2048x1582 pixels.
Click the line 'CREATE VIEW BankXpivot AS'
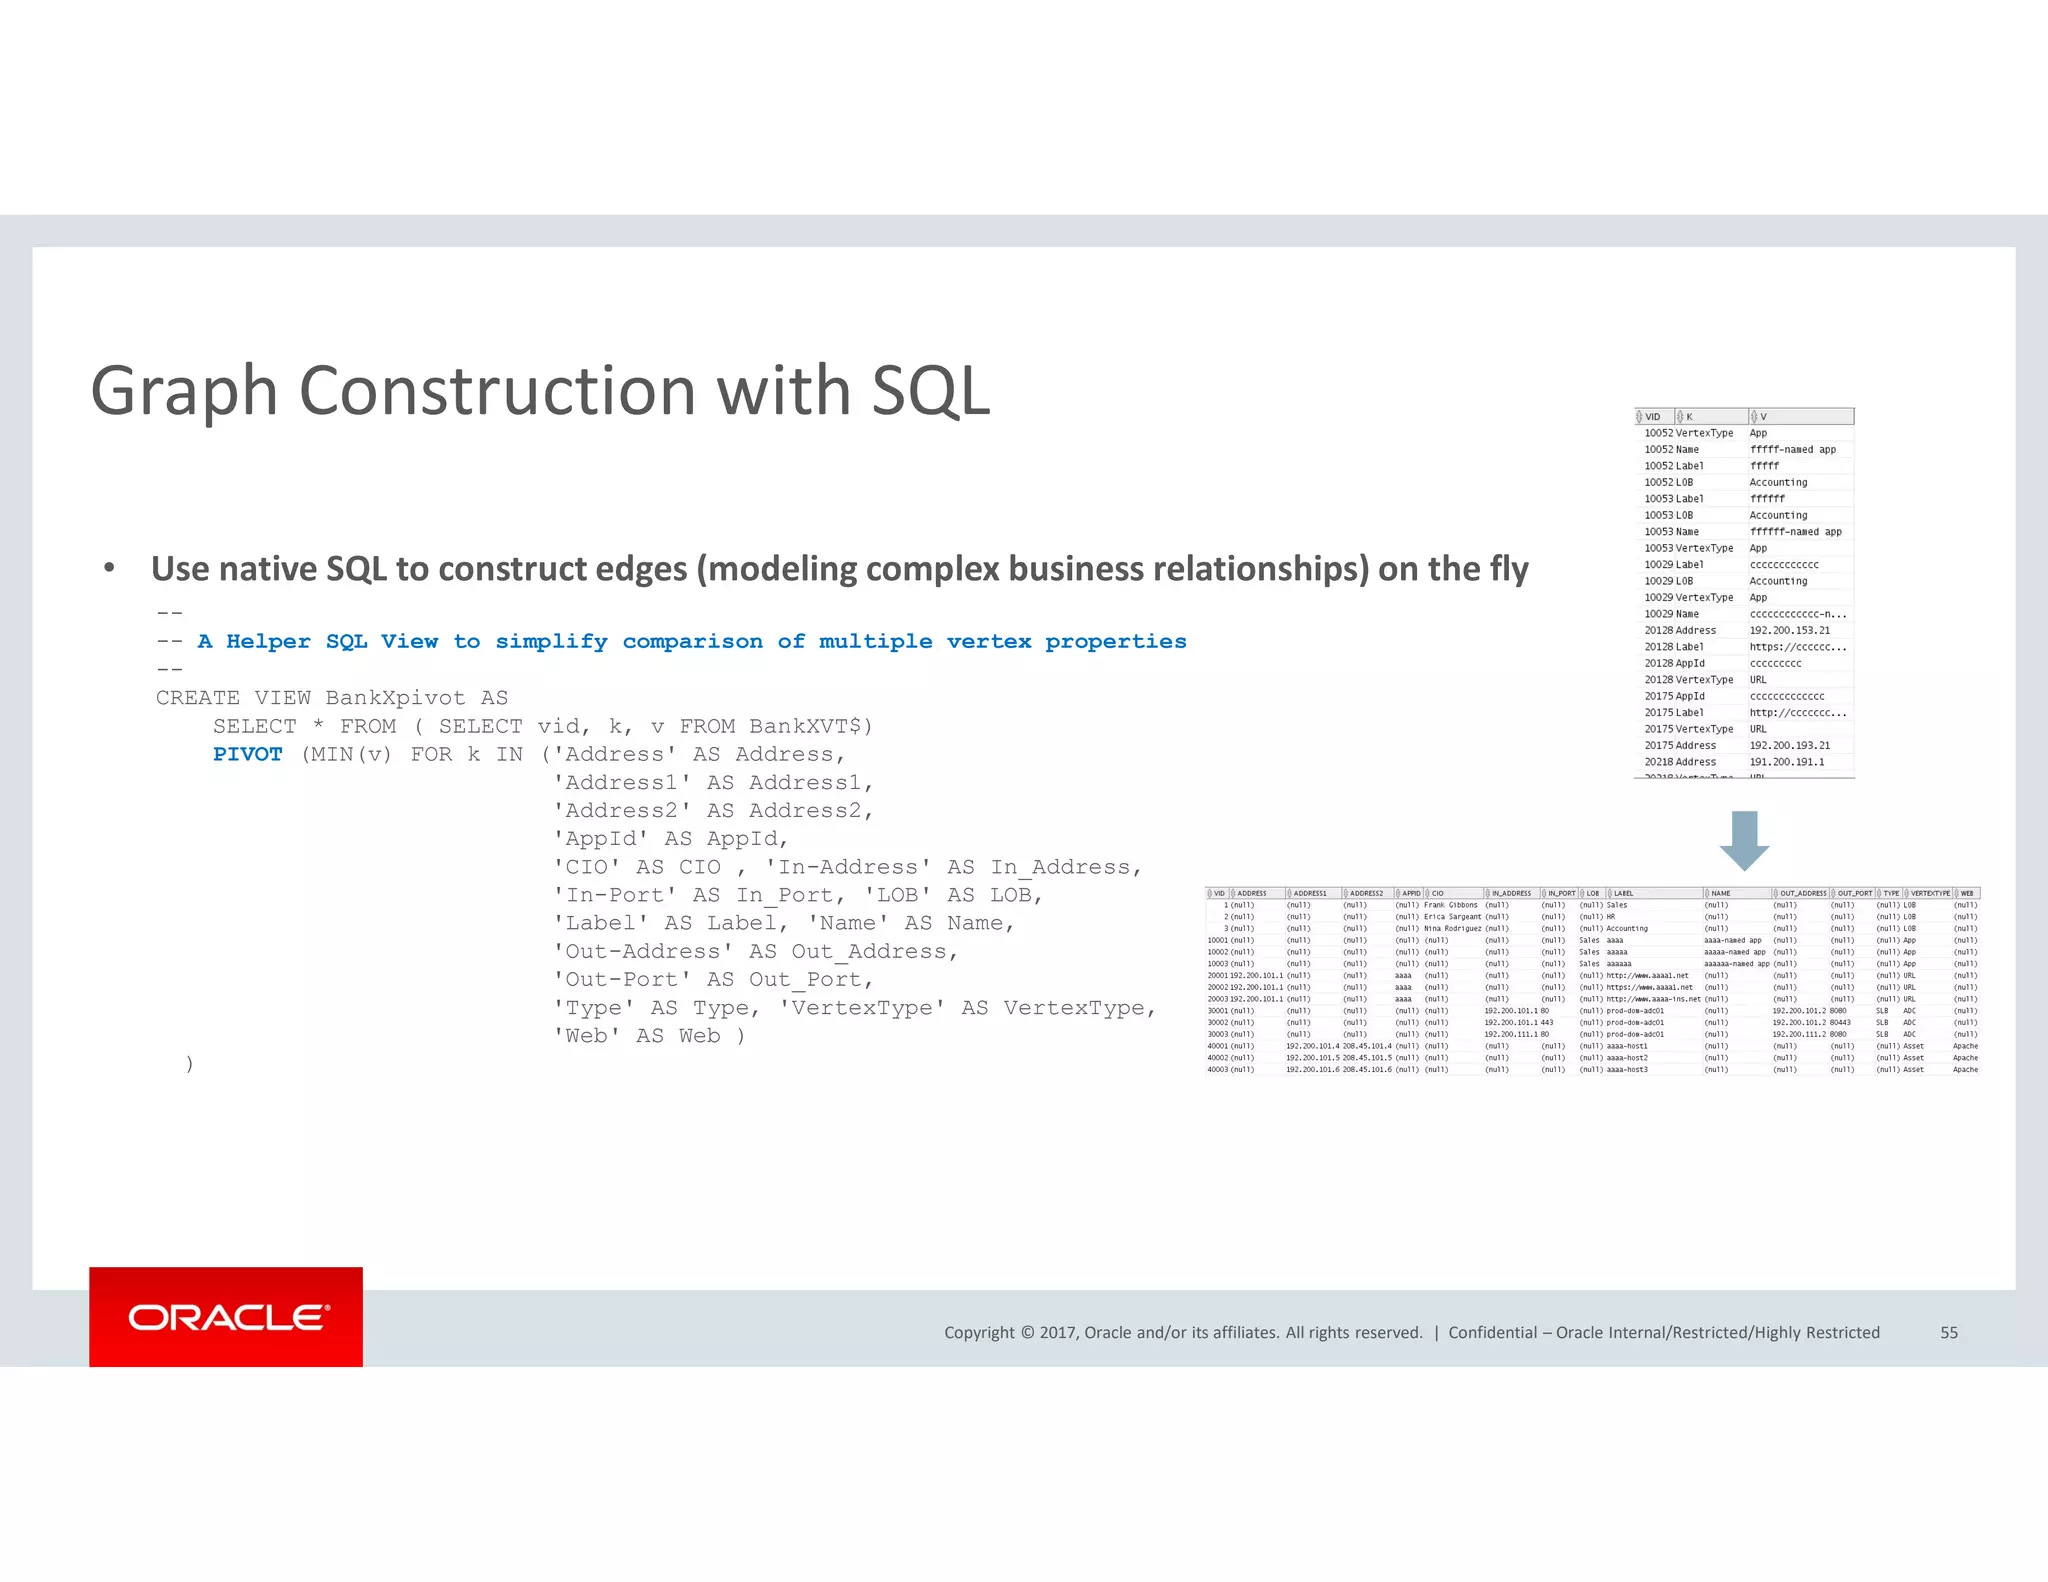(x=332, y=698)
